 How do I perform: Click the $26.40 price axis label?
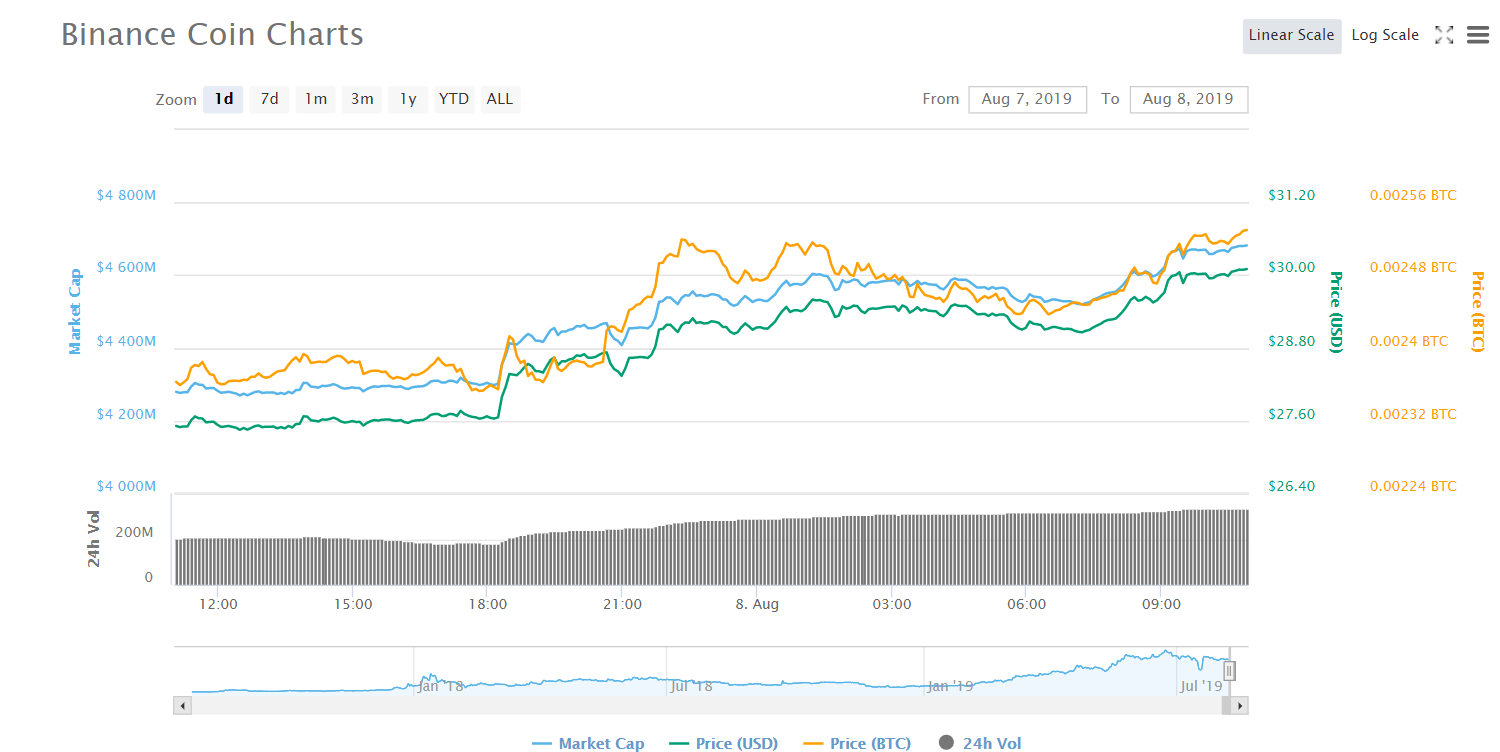pyautogui.click(x=1291, y=486)
